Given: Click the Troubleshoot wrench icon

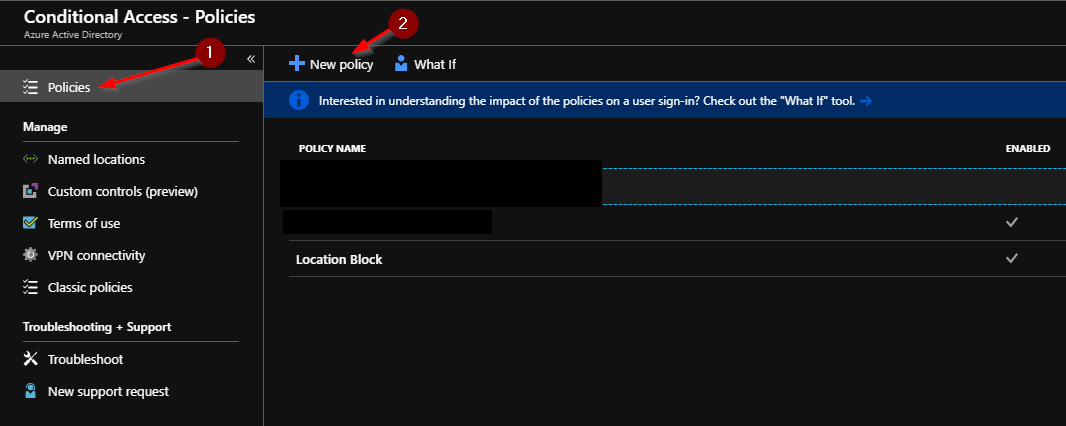Looking at the screenshot, I should (x=30, y=359).
